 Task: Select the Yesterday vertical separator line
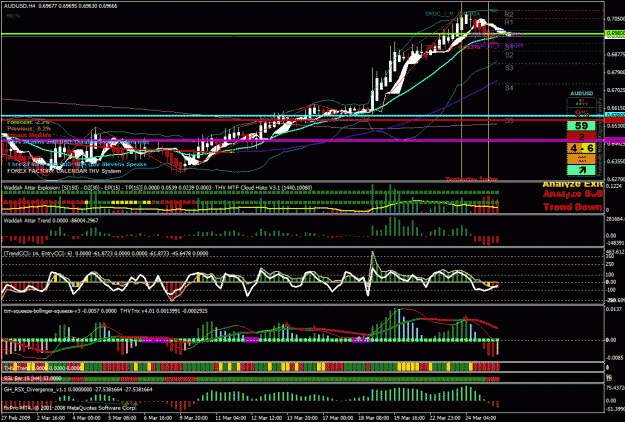[461, 92]
